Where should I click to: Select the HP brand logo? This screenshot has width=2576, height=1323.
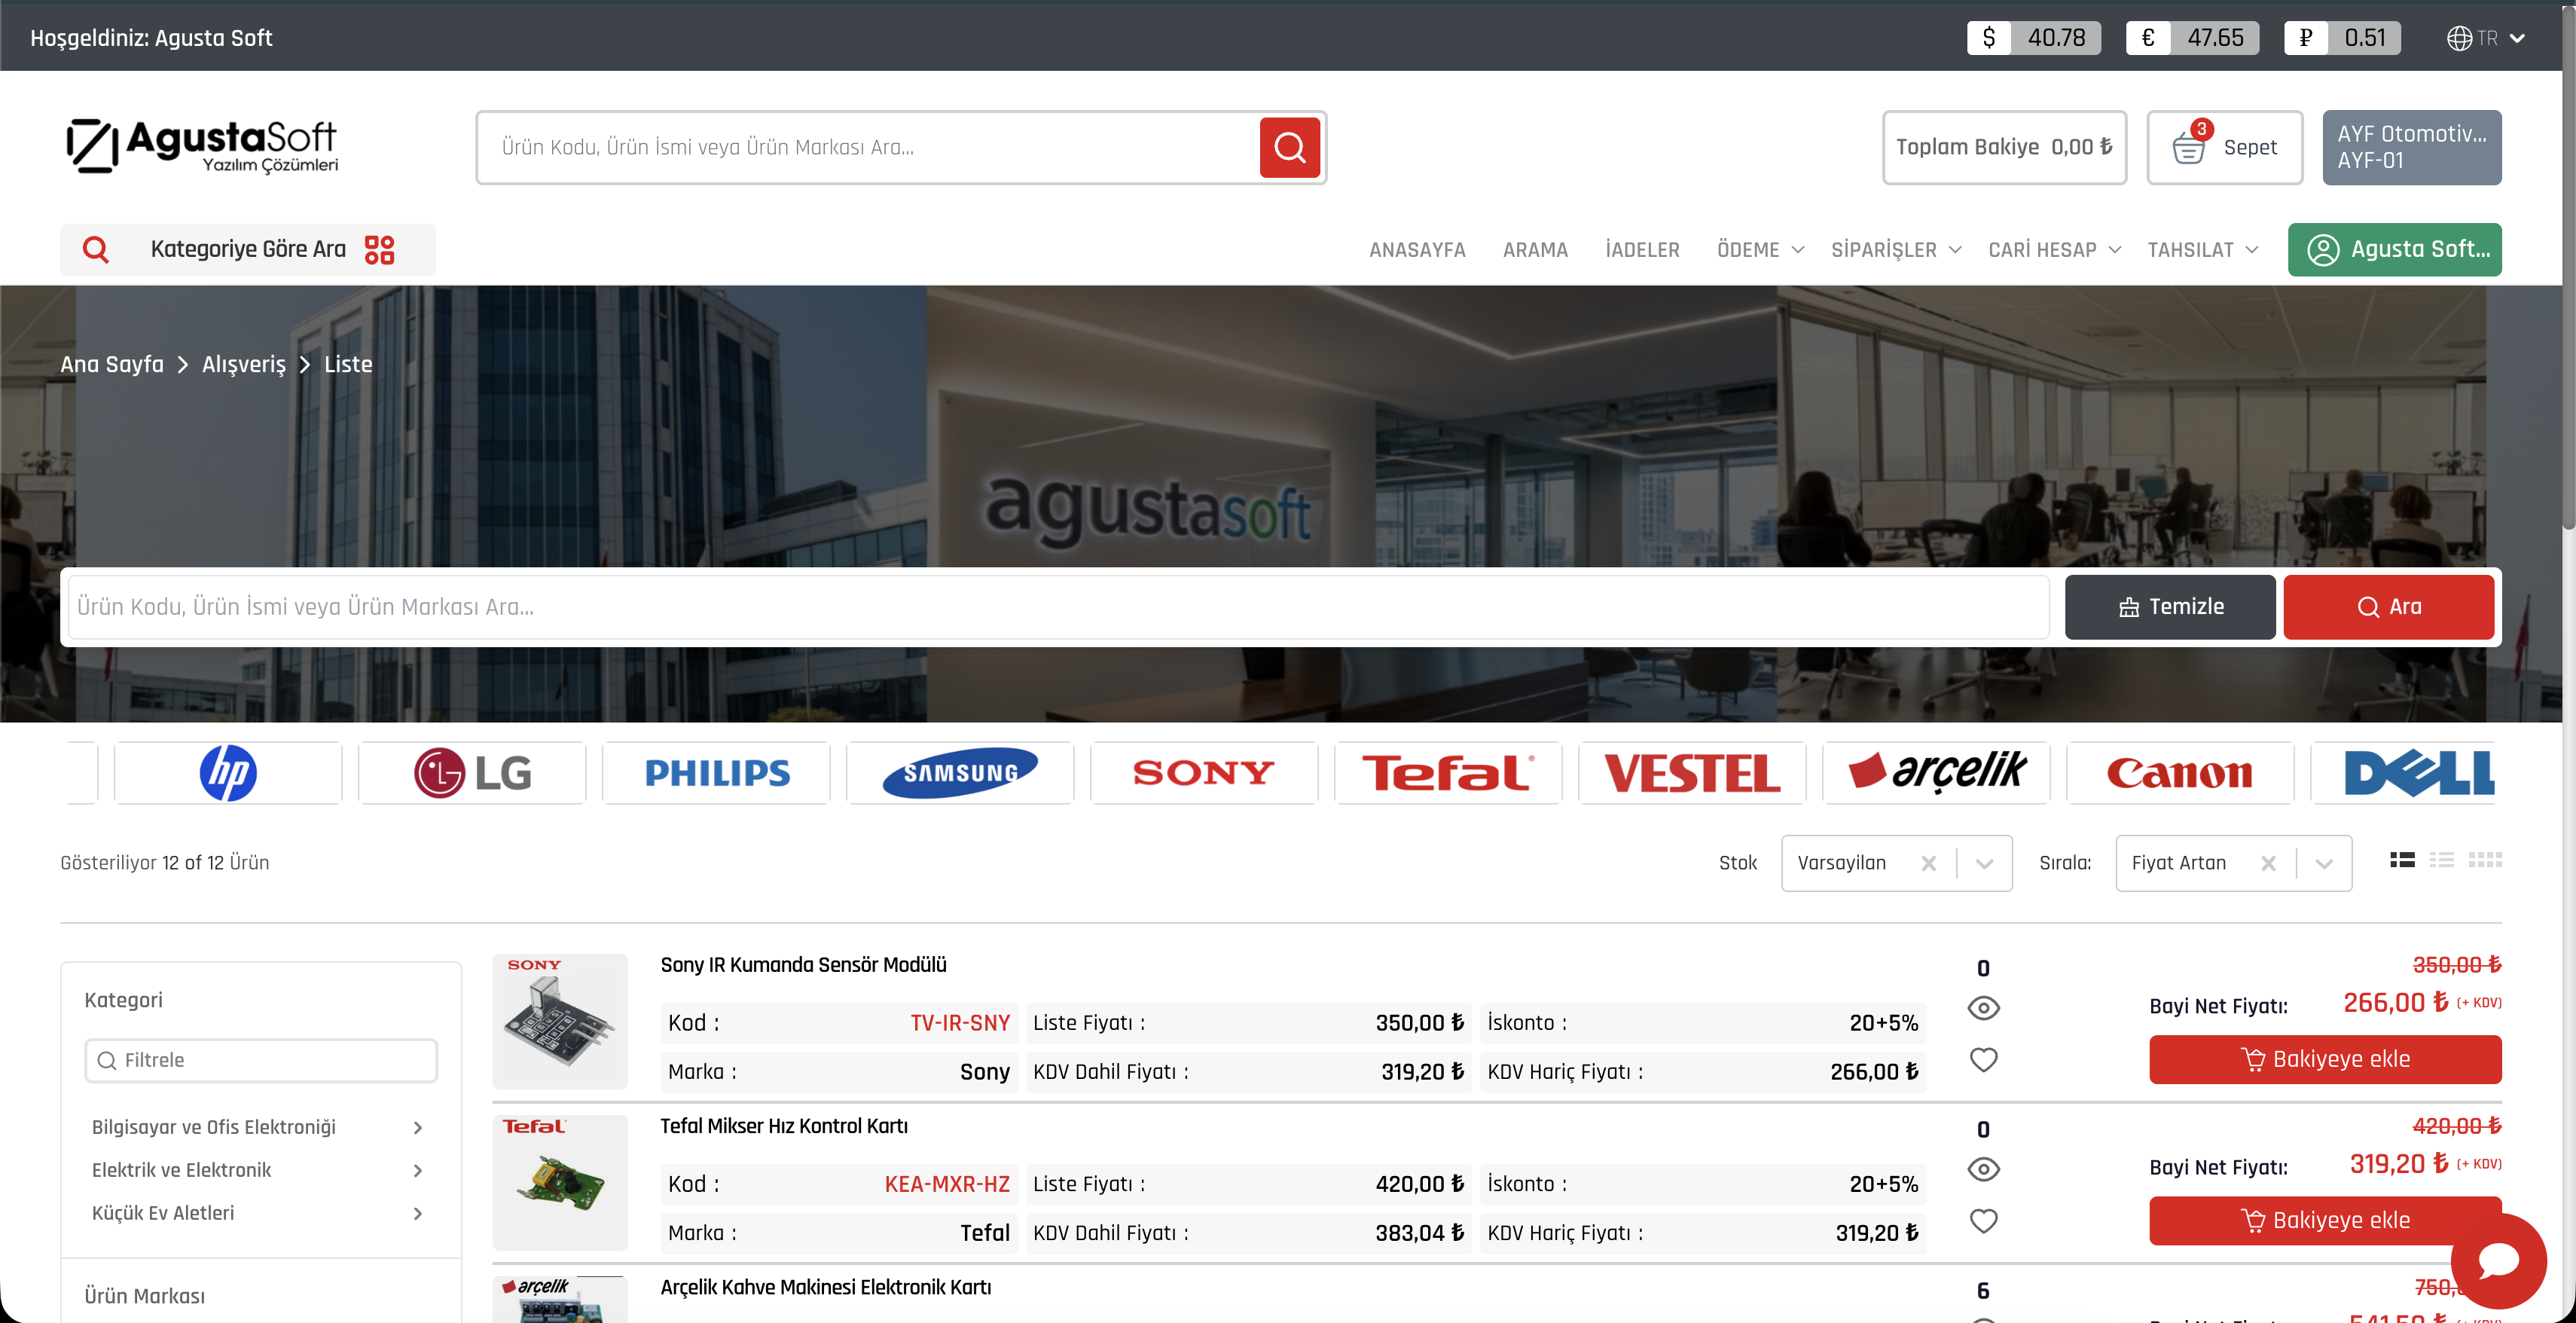[228, 773]
